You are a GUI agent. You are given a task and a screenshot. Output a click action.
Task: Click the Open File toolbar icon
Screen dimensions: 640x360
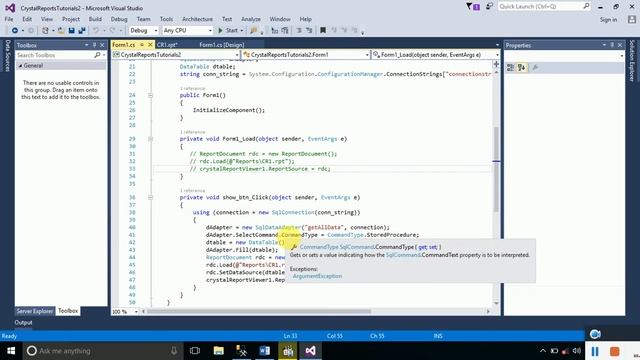click(61, 31)
